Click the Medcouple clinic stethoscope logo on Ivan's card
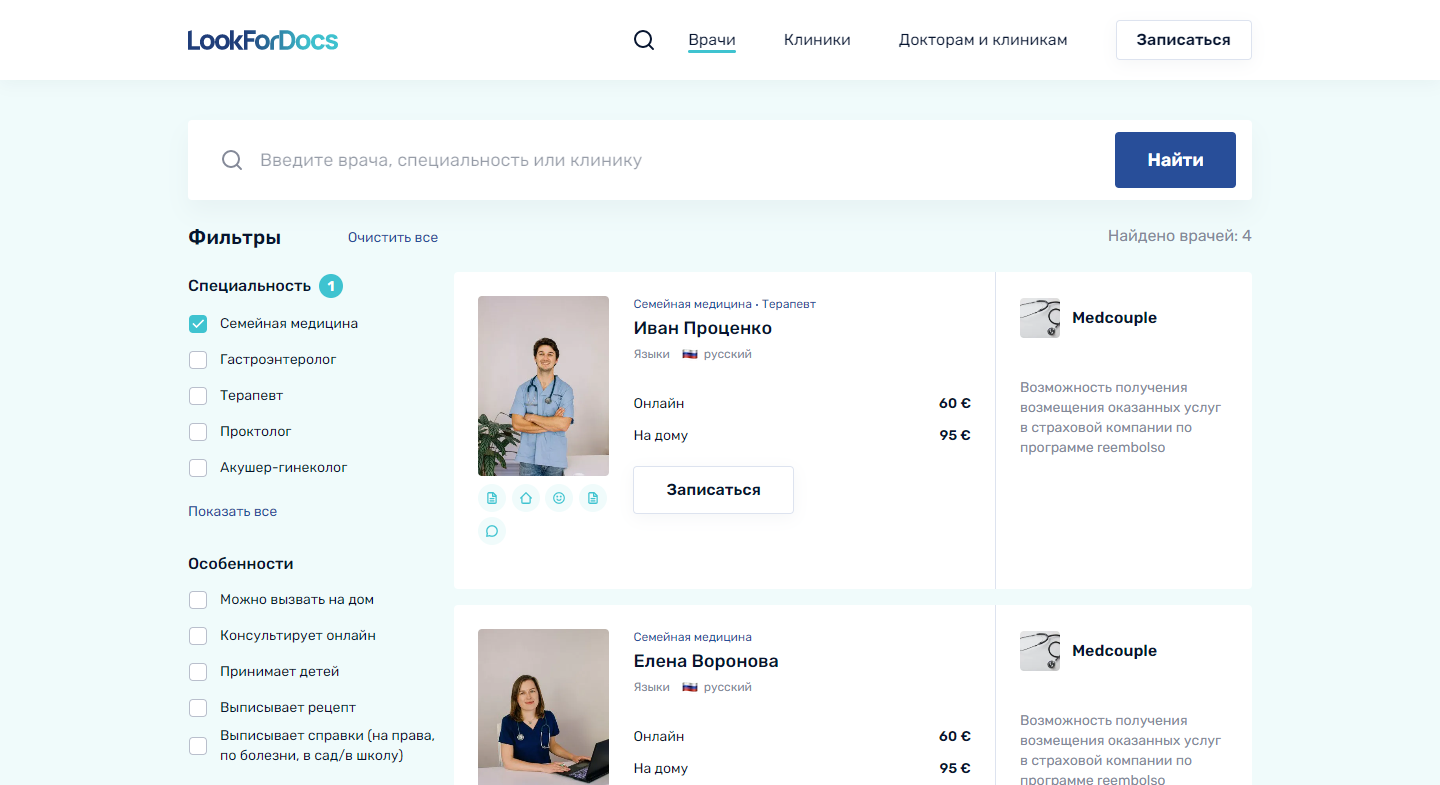This screenshot has height=785, width=1440. click(x=1039, y=317)
